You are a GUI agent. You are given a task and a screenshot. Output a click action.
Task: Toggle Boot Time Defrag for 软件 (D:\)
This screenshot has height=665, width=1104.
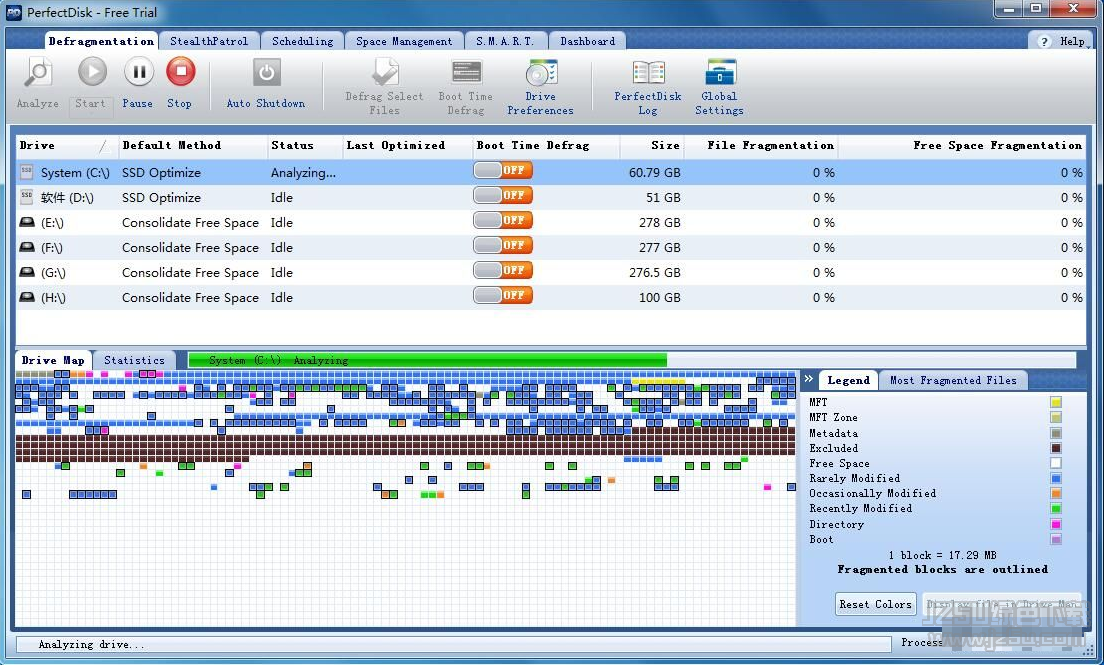point(503,195)
